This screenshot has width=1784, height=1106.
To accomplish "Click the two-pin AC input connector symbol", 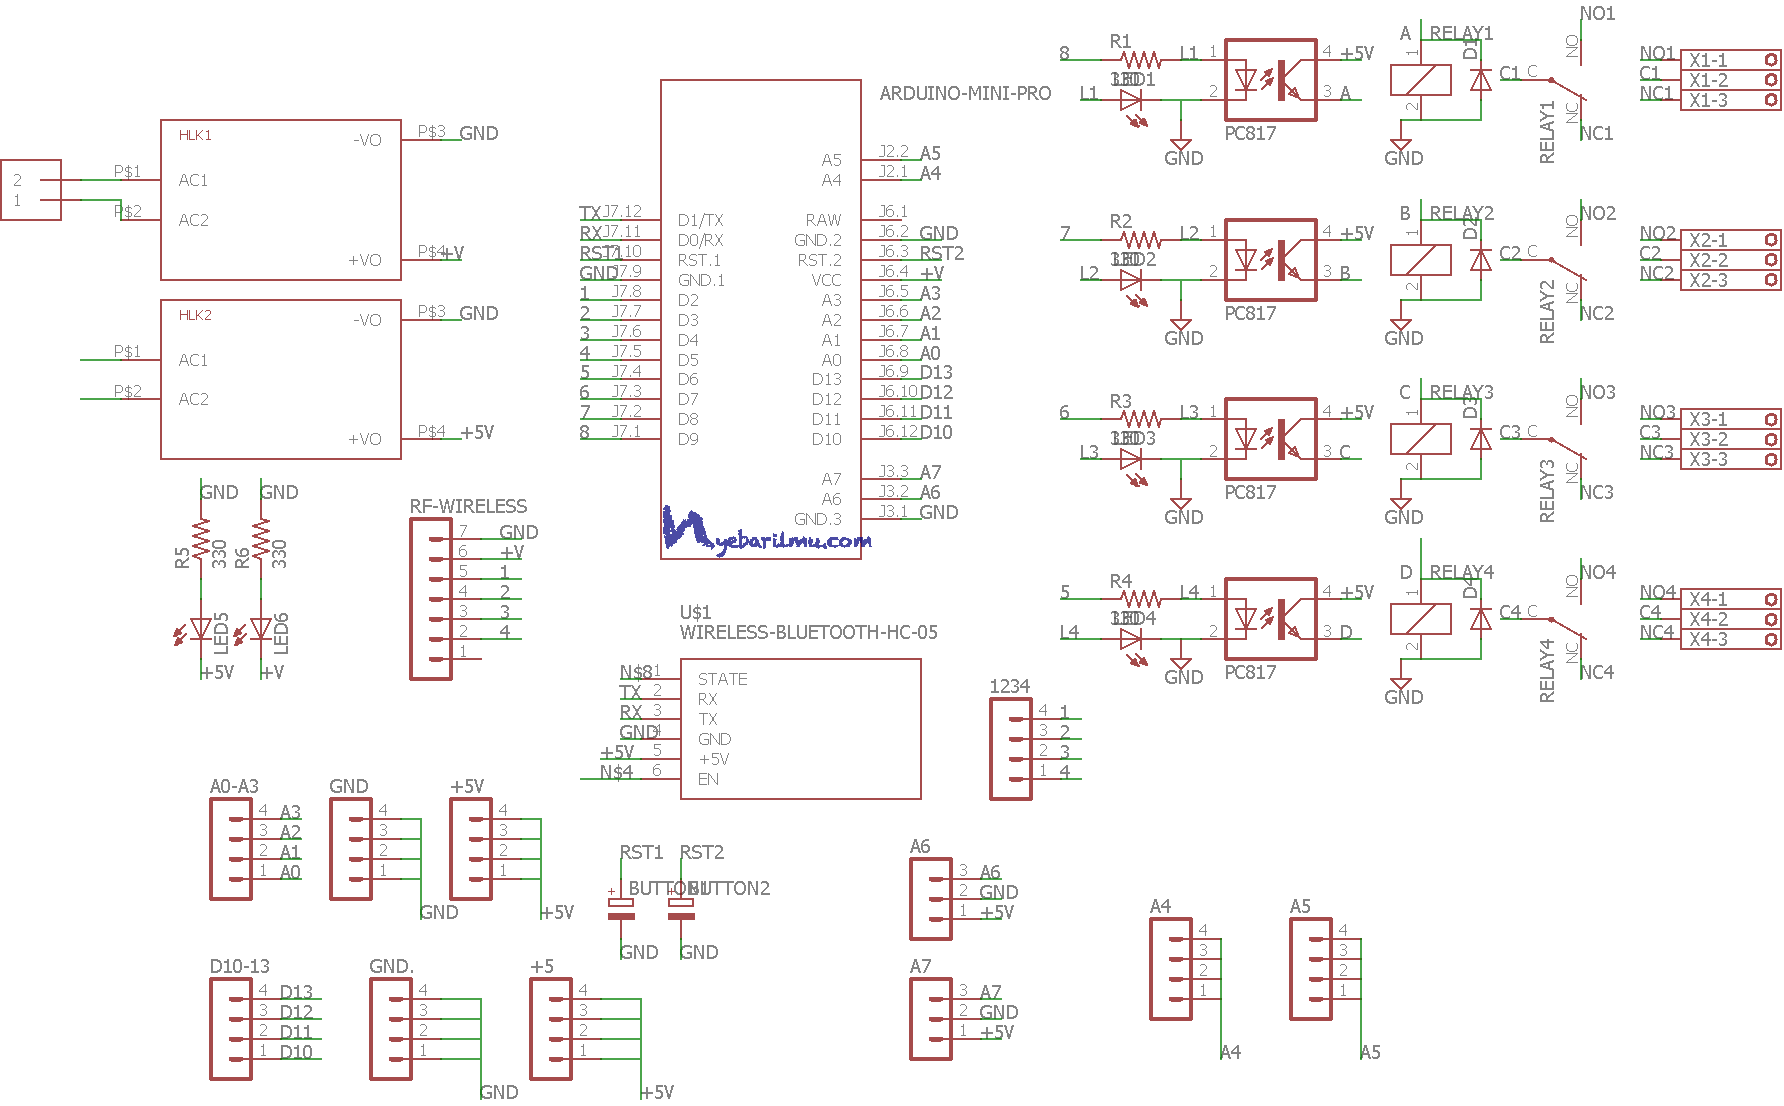I will [31, 190].
